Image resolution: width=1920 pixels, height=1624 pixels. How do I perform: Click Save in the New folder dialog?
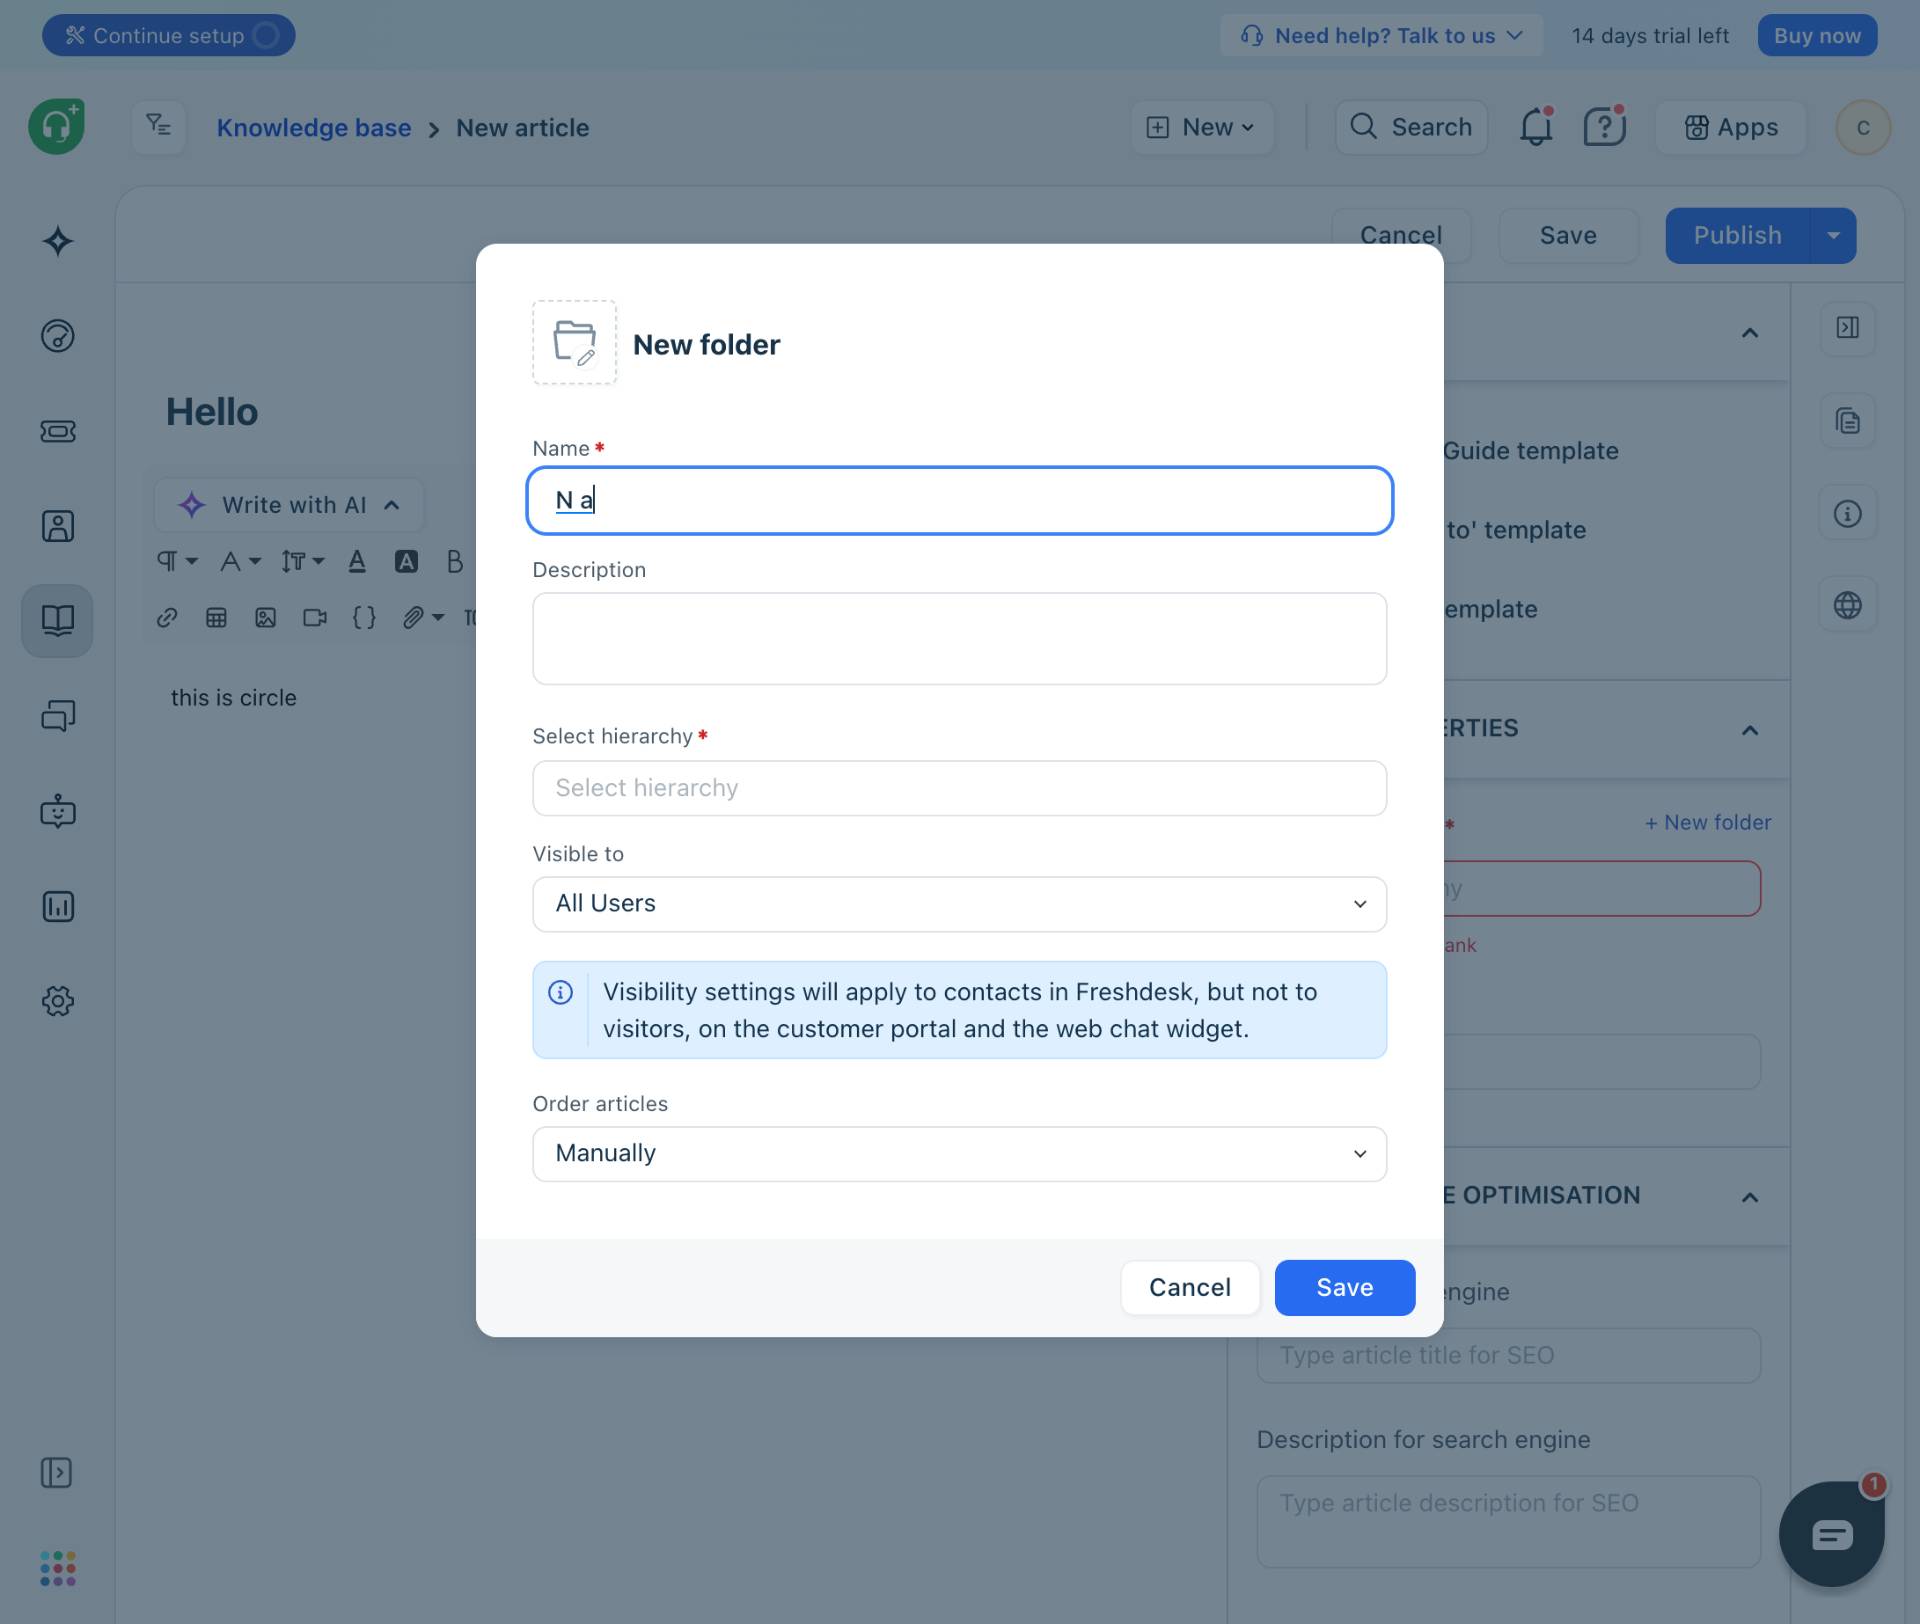click(1345, 1288)
